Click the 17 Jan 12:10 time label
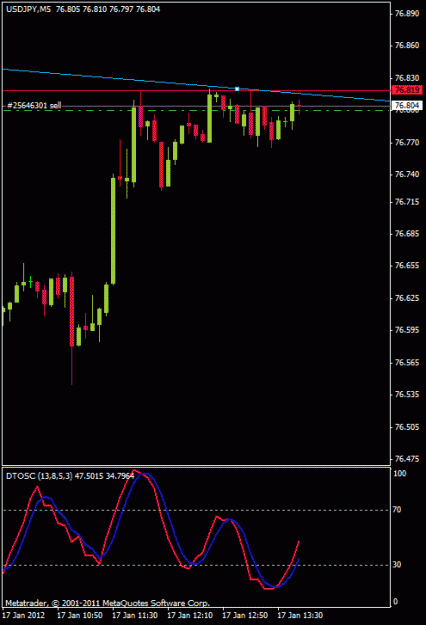The width and height of the screenshot is (426, 625). point(190,615)
